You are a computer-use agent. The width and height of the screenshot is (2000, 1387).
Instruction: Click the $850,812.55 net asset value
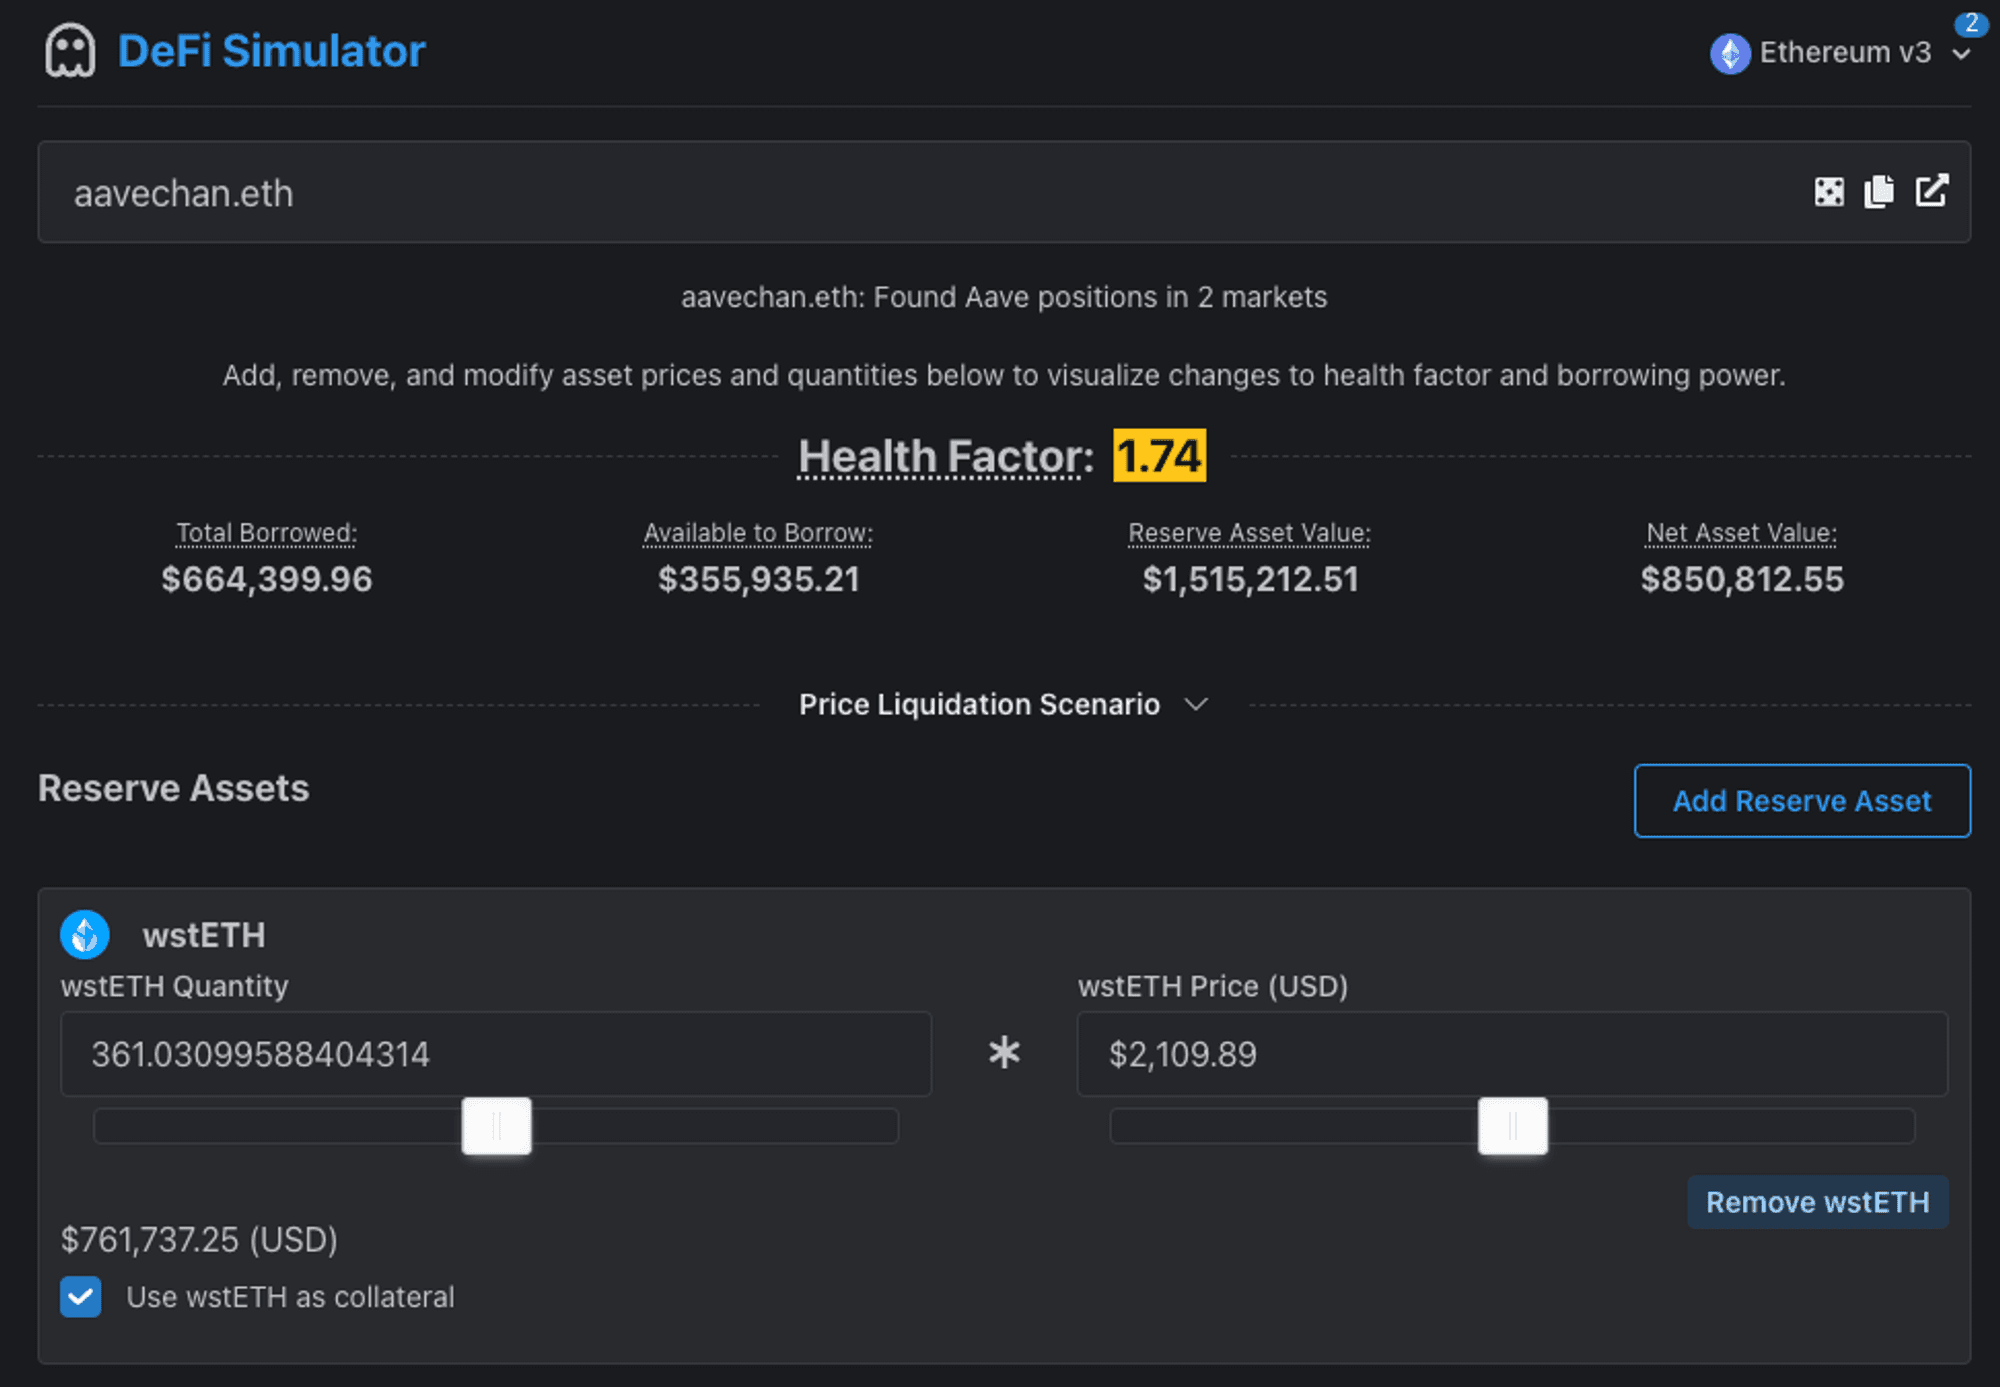click(x=1742, y=579)
